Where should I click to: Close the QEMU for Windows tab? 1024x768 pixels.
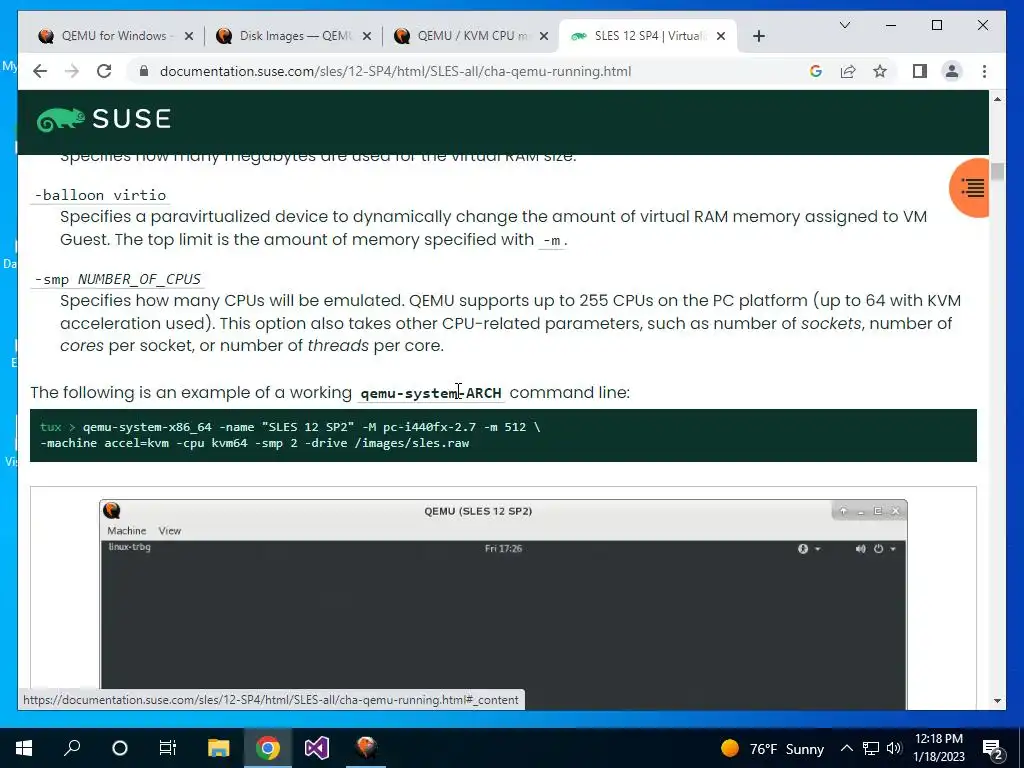click(x=189, y=36)
